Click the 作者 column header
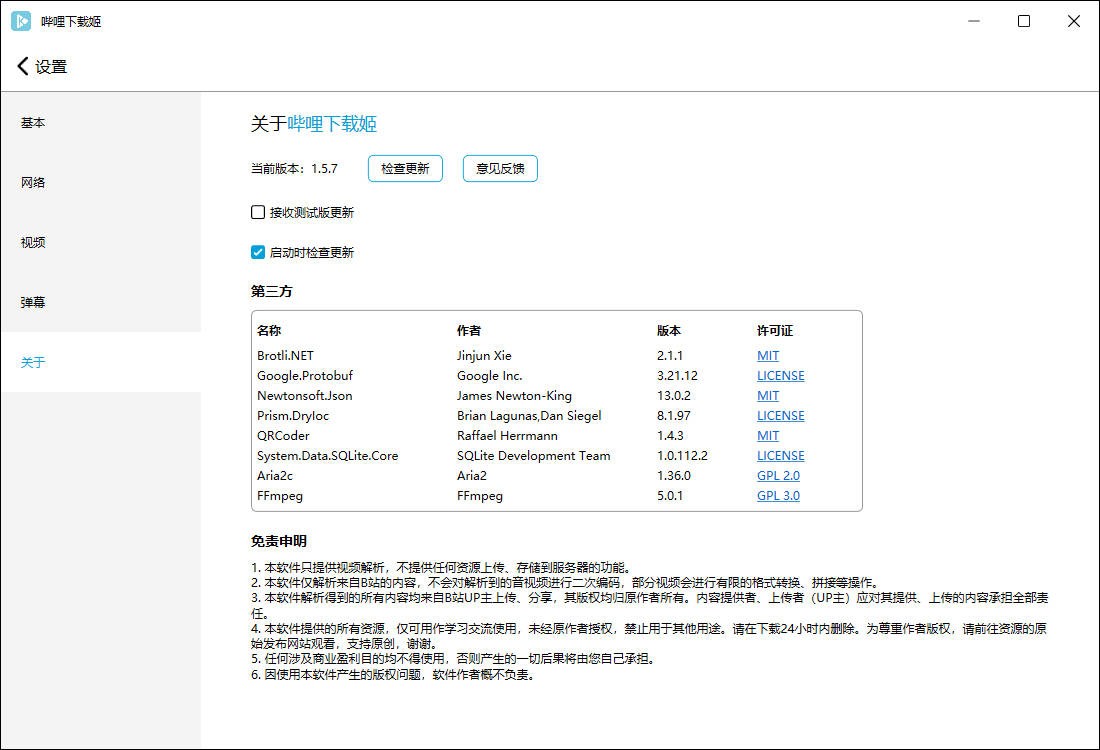 (x=469, y=330)
